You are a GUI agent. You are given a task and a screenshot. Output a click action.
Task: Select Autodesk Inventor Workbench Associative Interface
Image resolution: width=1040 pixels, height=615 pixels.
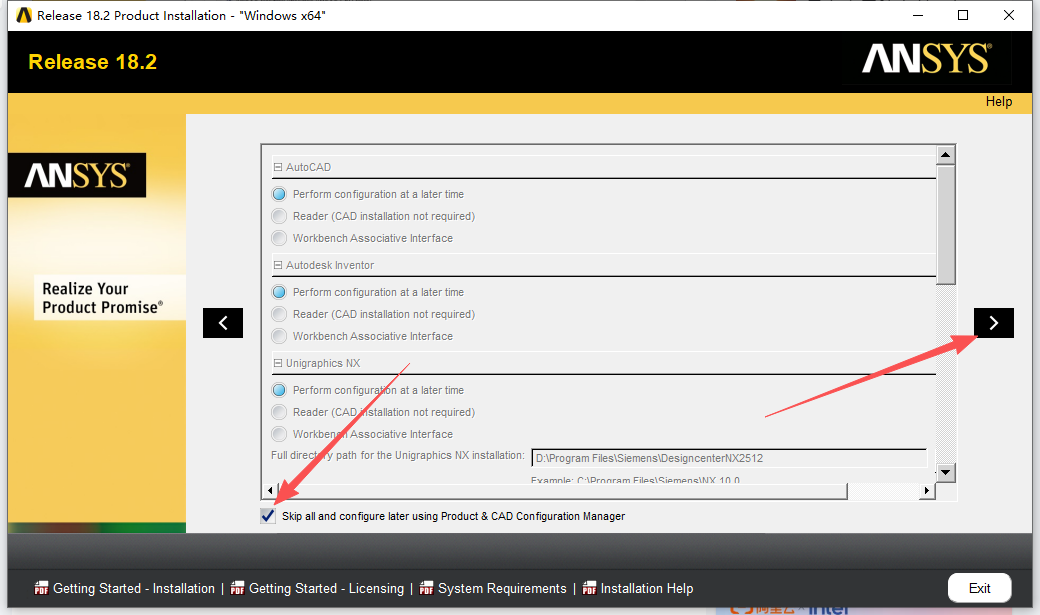279,336
